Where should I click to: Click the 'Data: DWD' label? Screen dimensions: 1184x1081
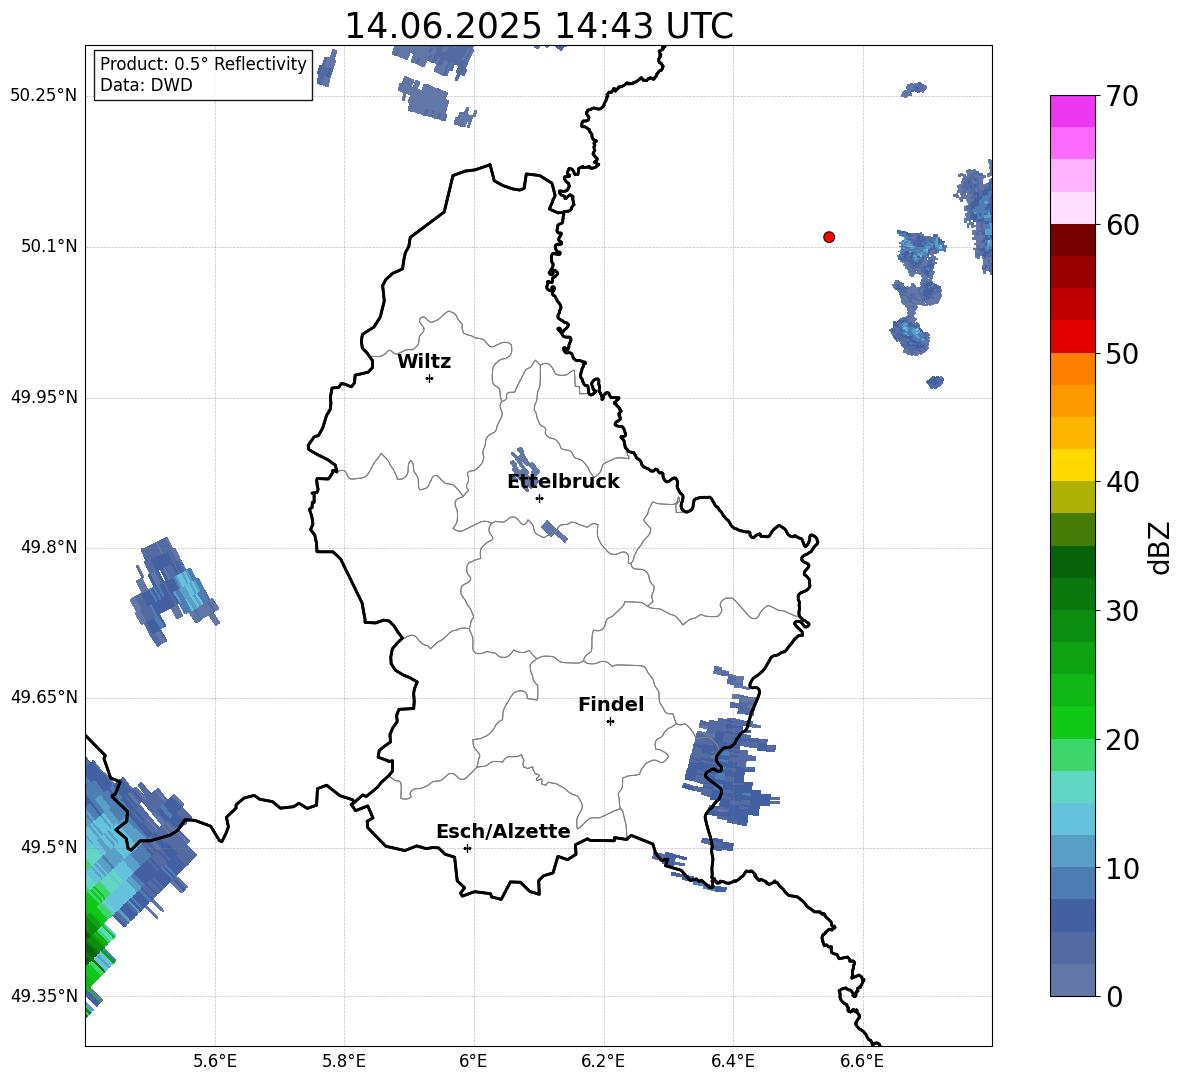[x=146, y=85]
